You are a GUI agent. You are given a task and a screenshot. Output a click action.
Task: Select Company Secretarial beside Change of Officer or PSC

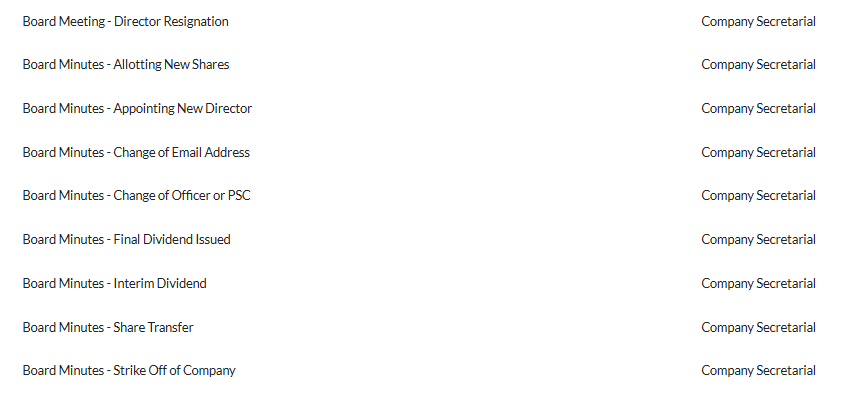pos(758,196)
